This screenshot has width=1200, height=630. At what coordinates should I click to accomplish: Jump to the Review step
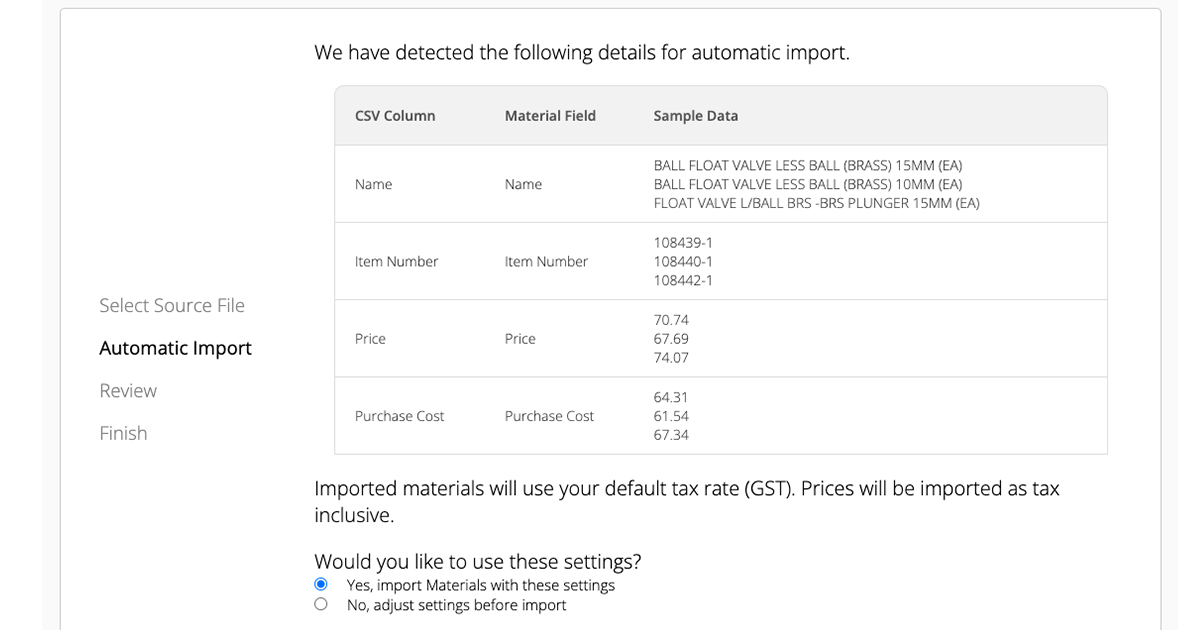[x=128, y=391]
